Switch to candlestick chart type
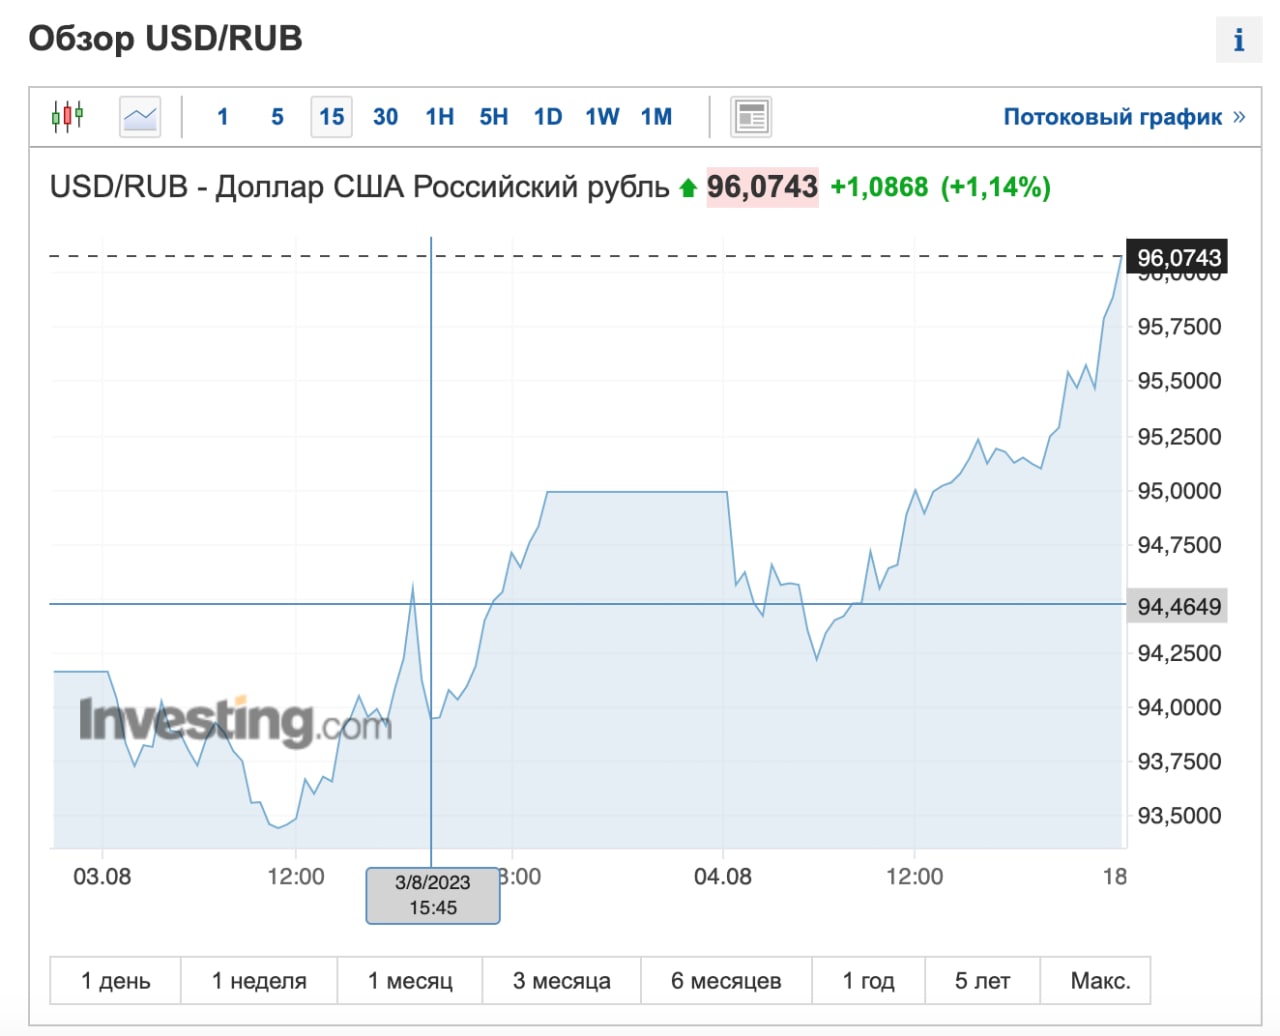1280x1036 pixels. (67, 117)
